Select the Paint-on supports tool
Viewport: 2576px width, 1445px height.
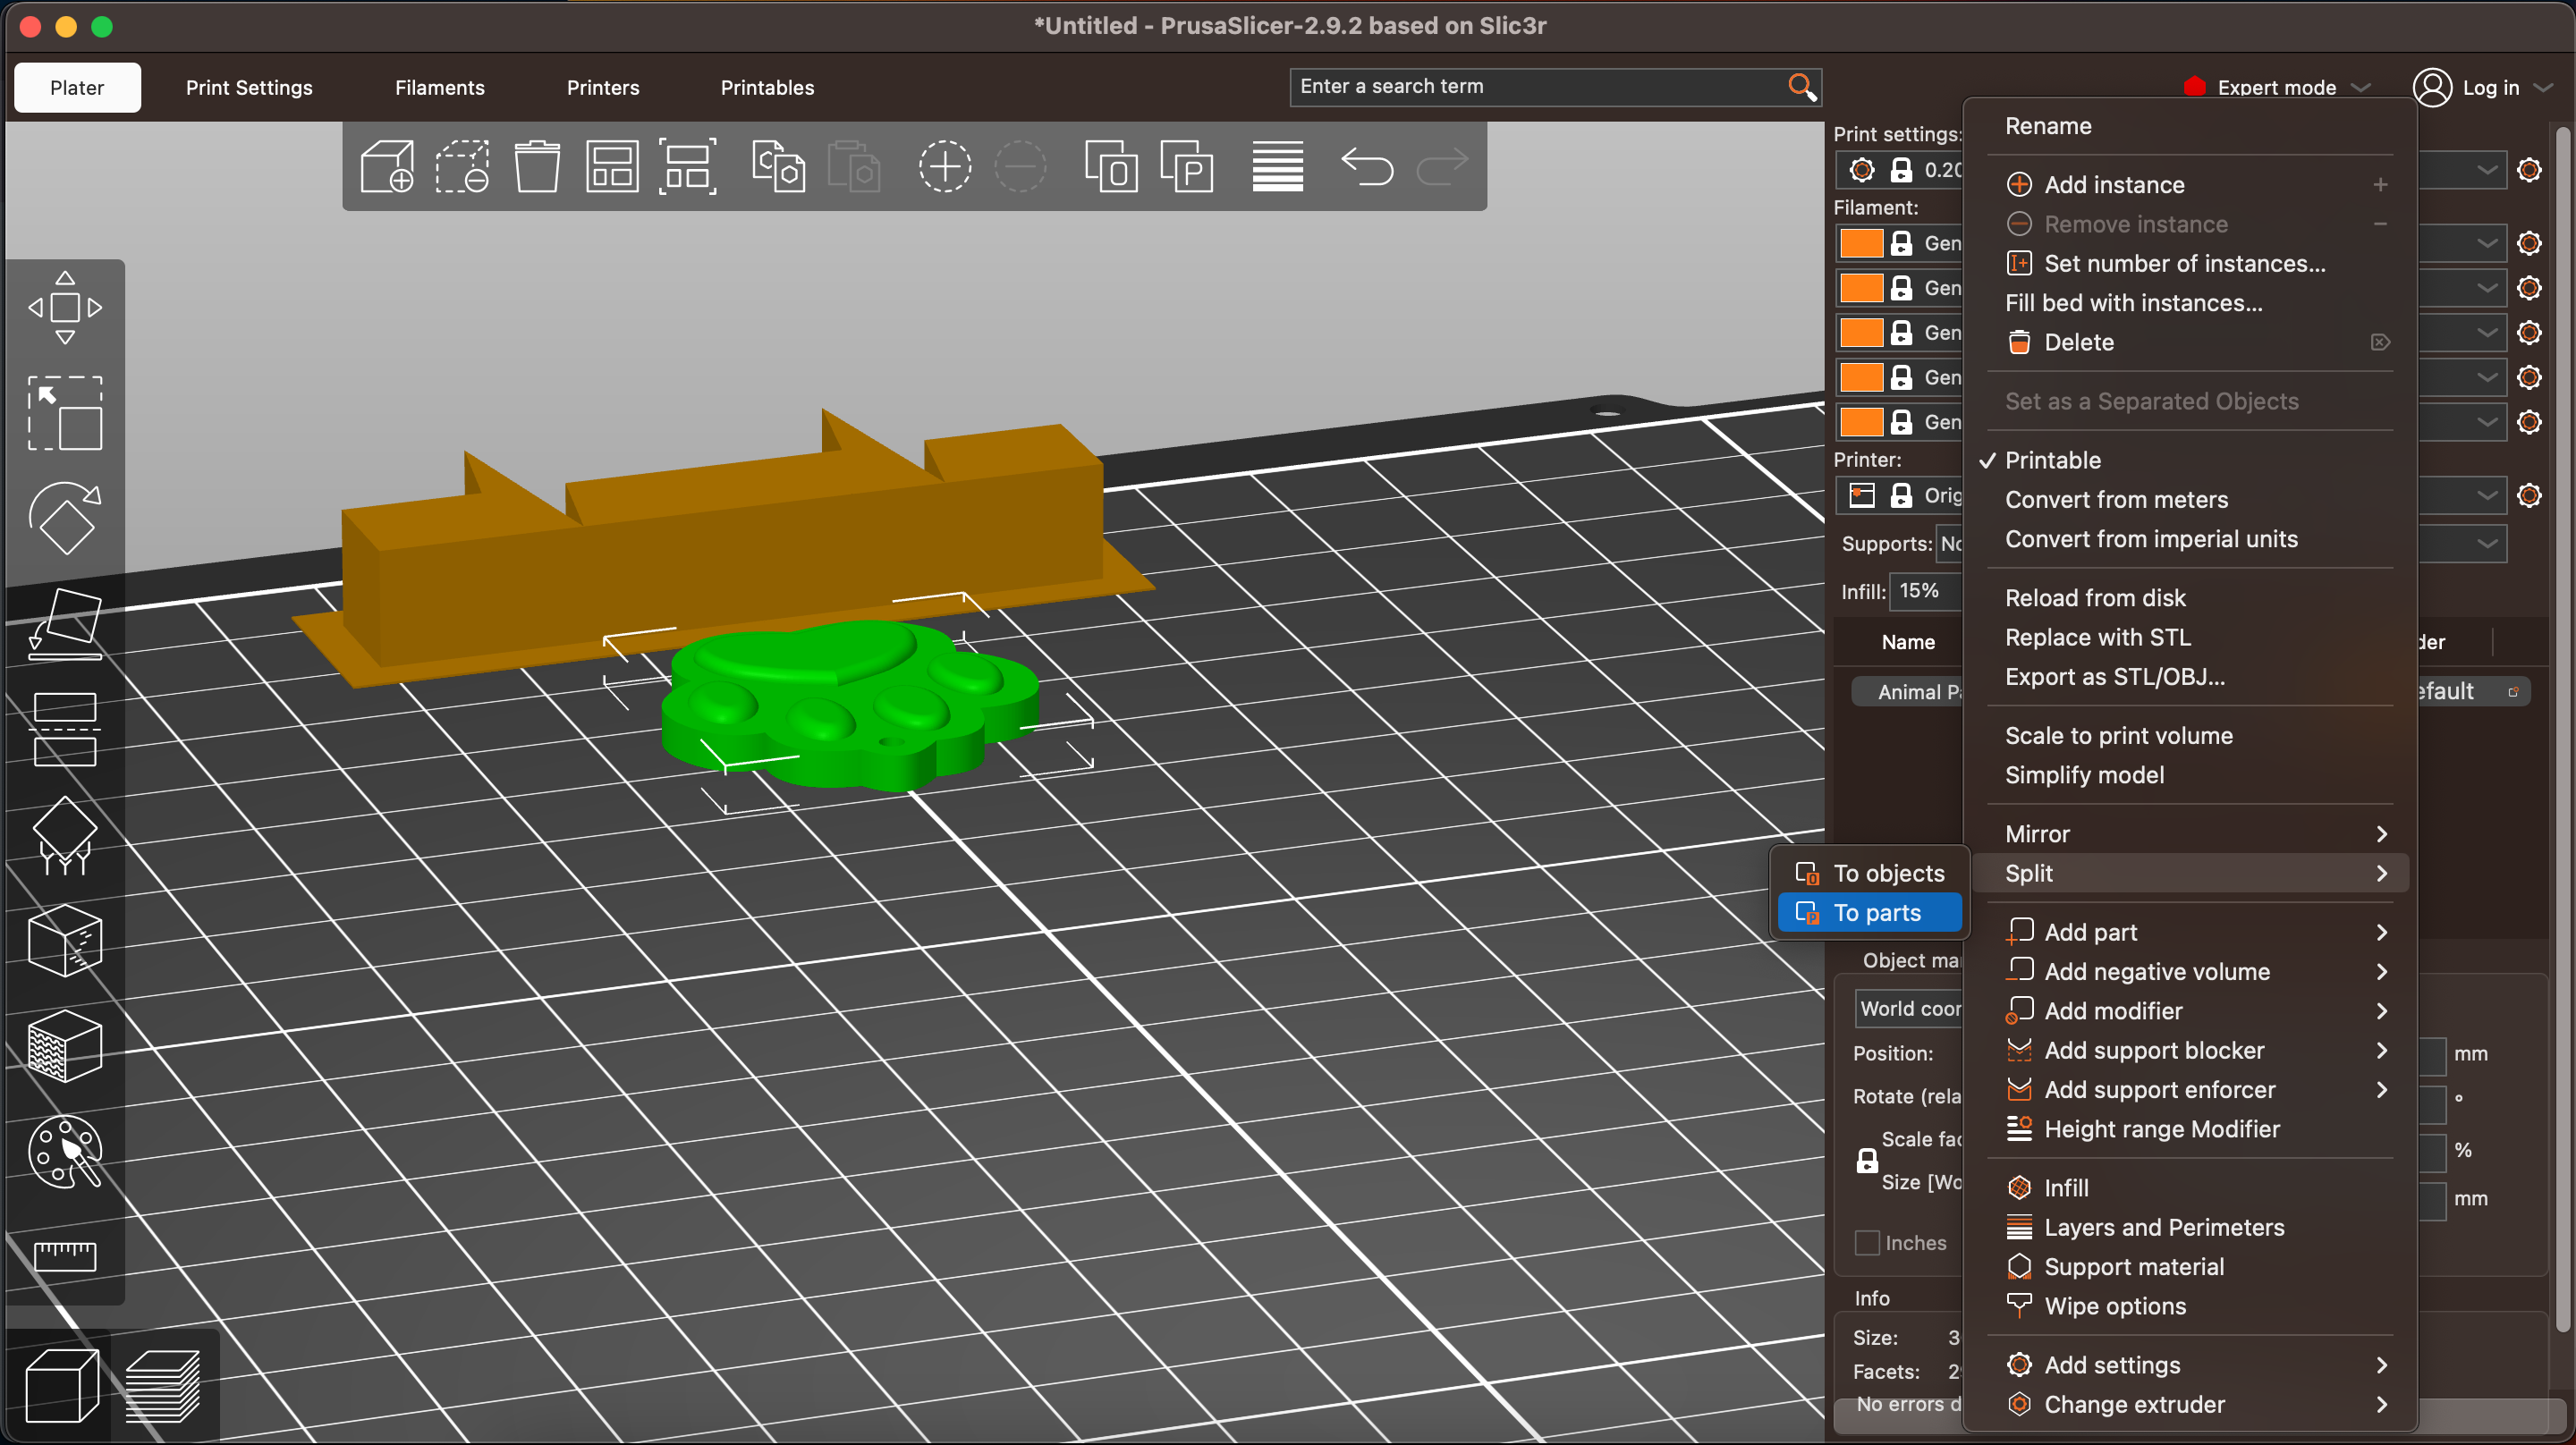[65, 835]
